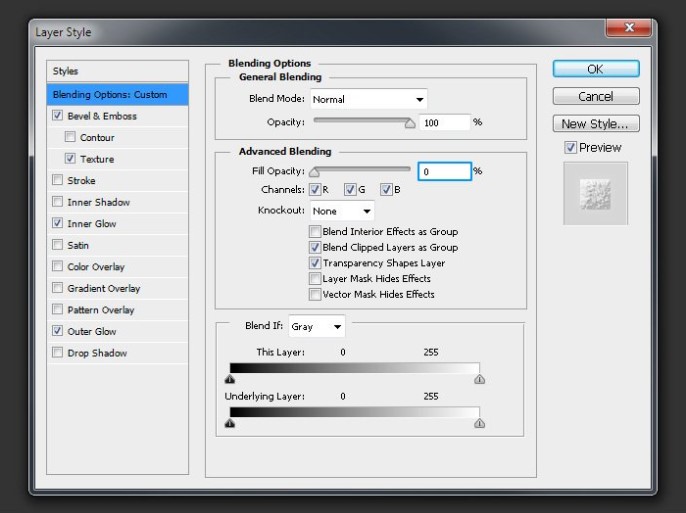Disable the R channel checkbox
This screenshot has width=686, height=513.
(315, 190)
